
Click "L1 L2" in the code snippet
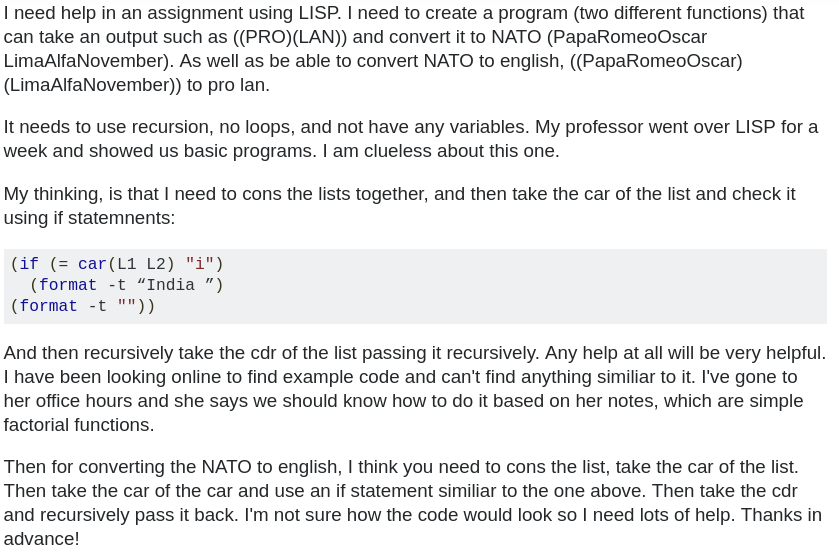(x=141, y=265)
